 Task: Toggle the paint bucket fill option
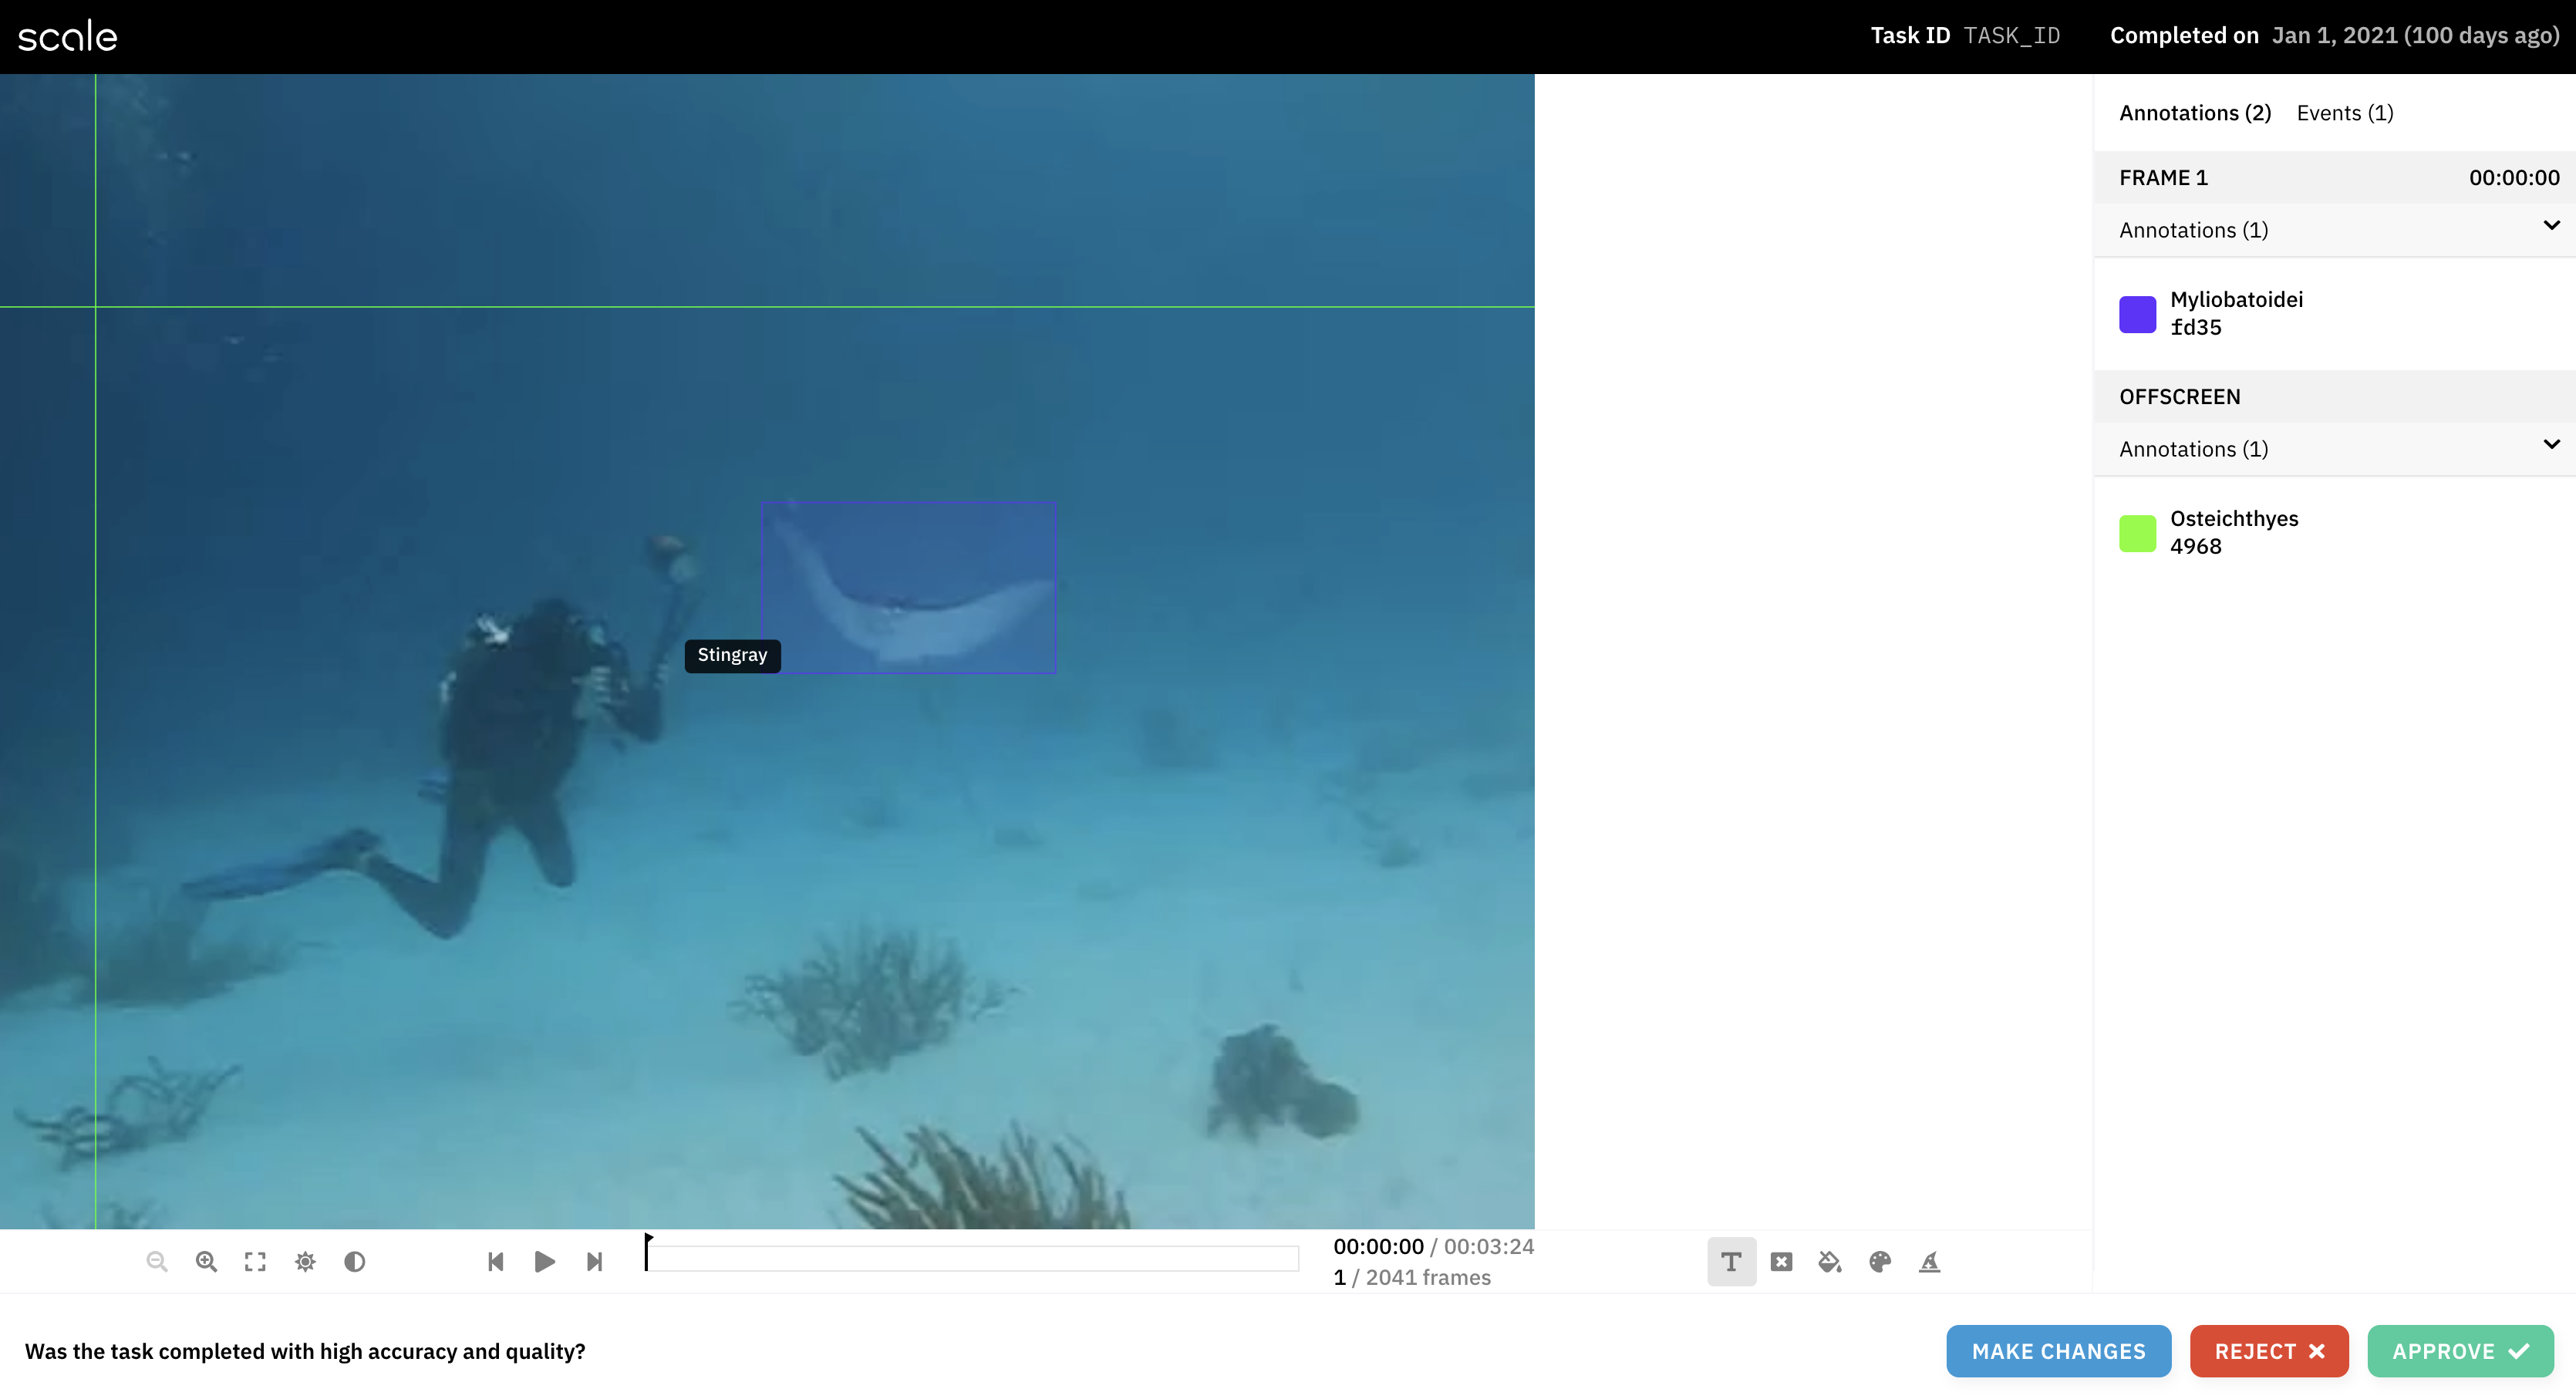coord(1830,1261)
